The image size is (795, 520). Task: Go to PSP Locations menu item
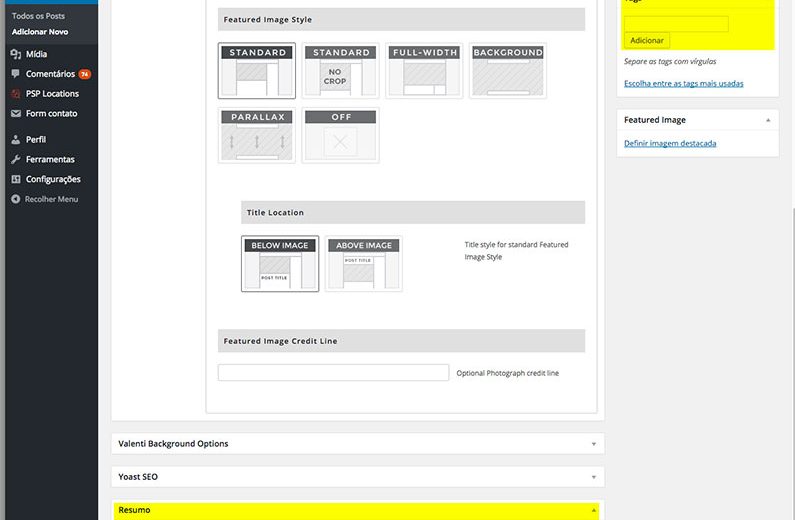coord(52,94)
